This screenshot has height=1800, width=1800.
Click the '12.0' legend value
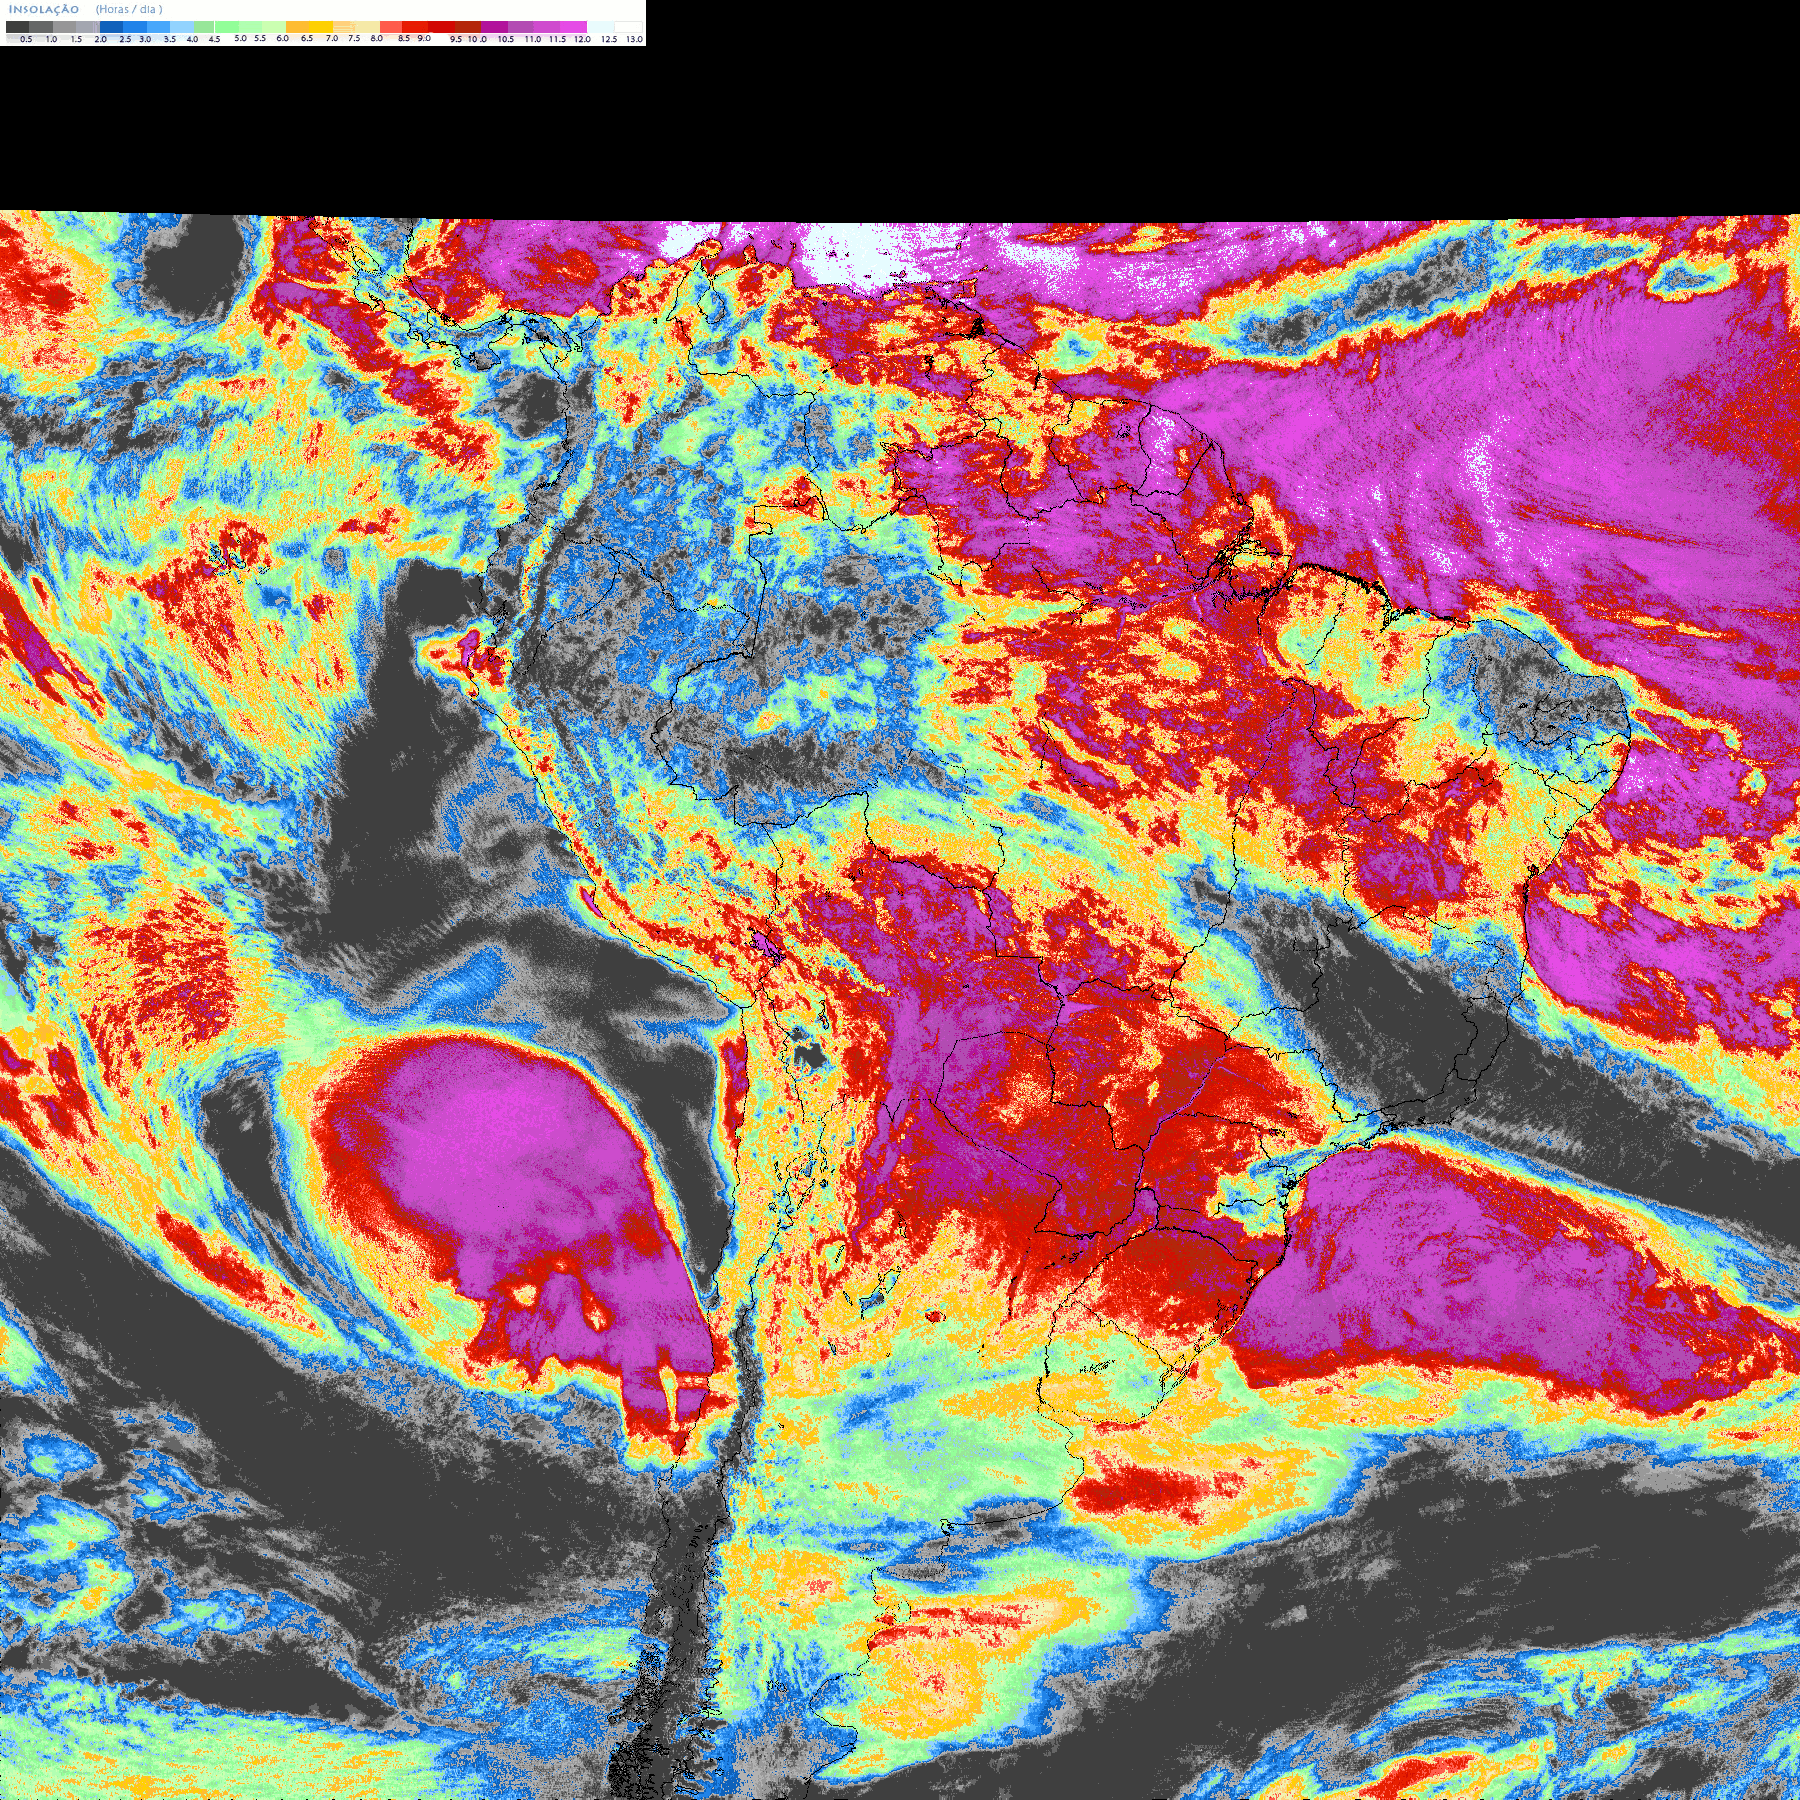(582, 39)
